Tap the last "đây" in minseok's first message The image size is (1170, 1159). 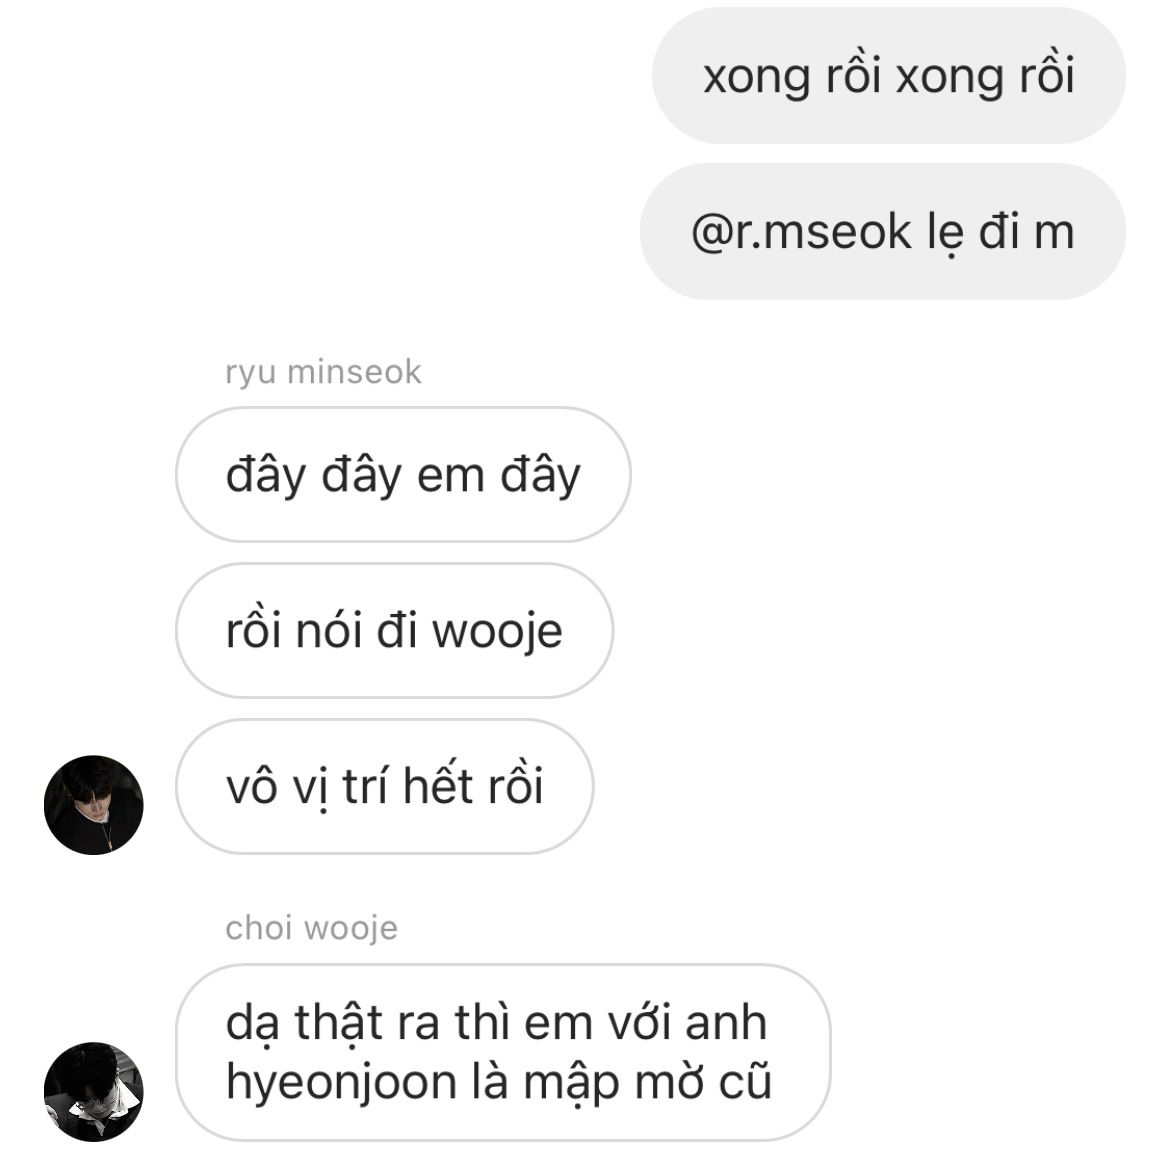(540, 476)
